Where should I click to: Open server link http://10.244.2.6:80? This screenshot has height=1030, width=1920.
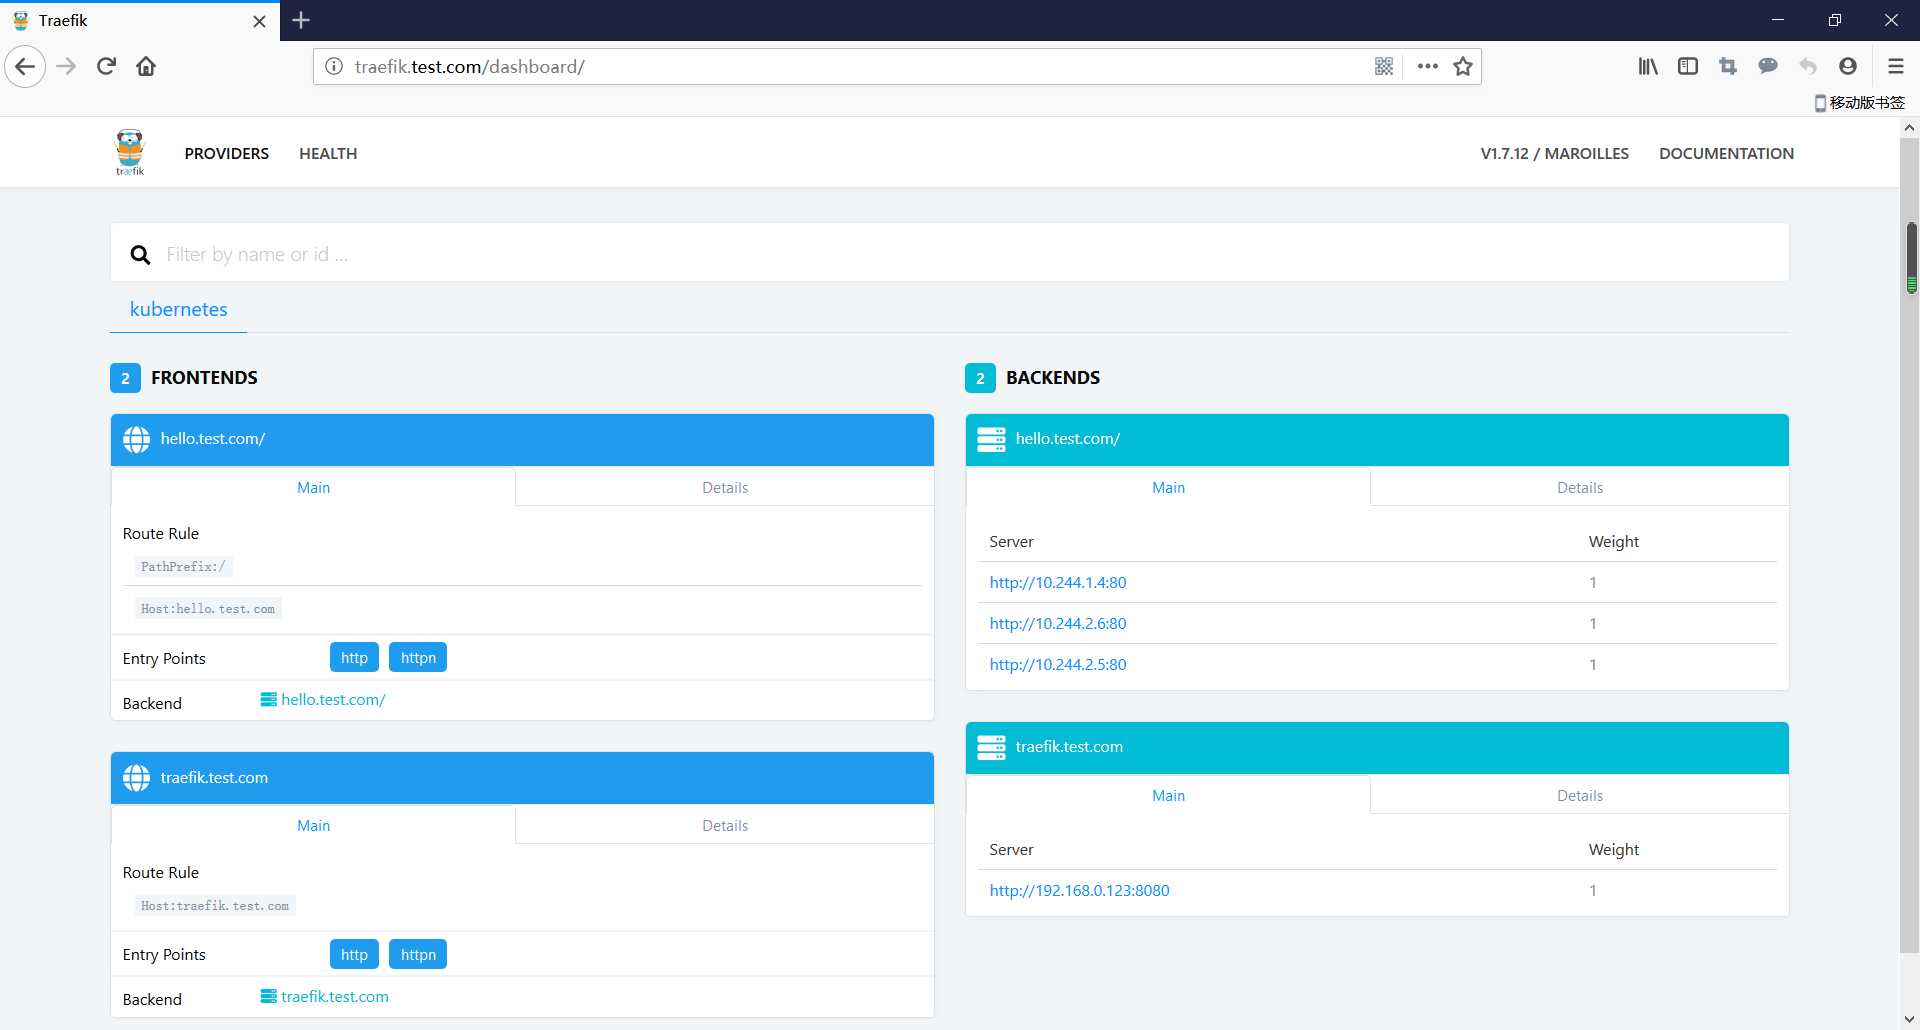pyautogui.click(x=1058, y=624)
